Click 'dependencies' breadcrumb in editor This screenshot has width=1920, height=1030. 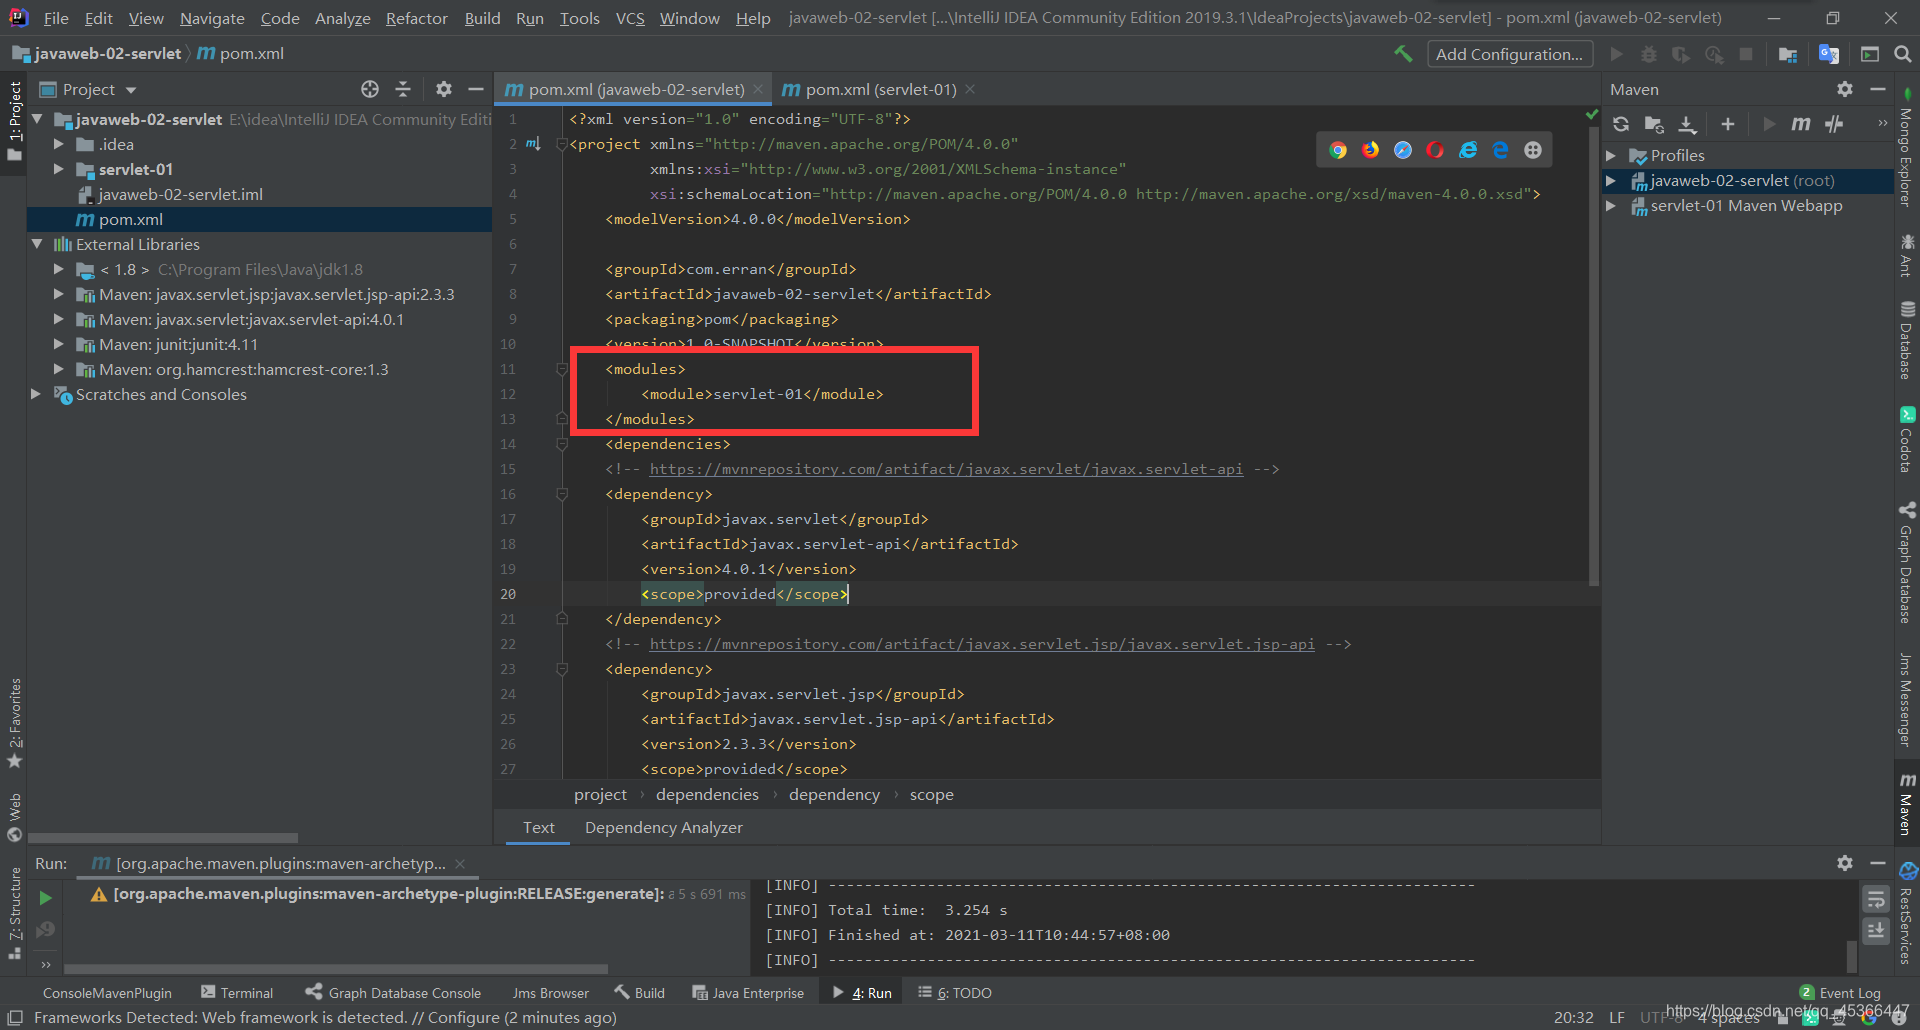[x=707, y=795]
